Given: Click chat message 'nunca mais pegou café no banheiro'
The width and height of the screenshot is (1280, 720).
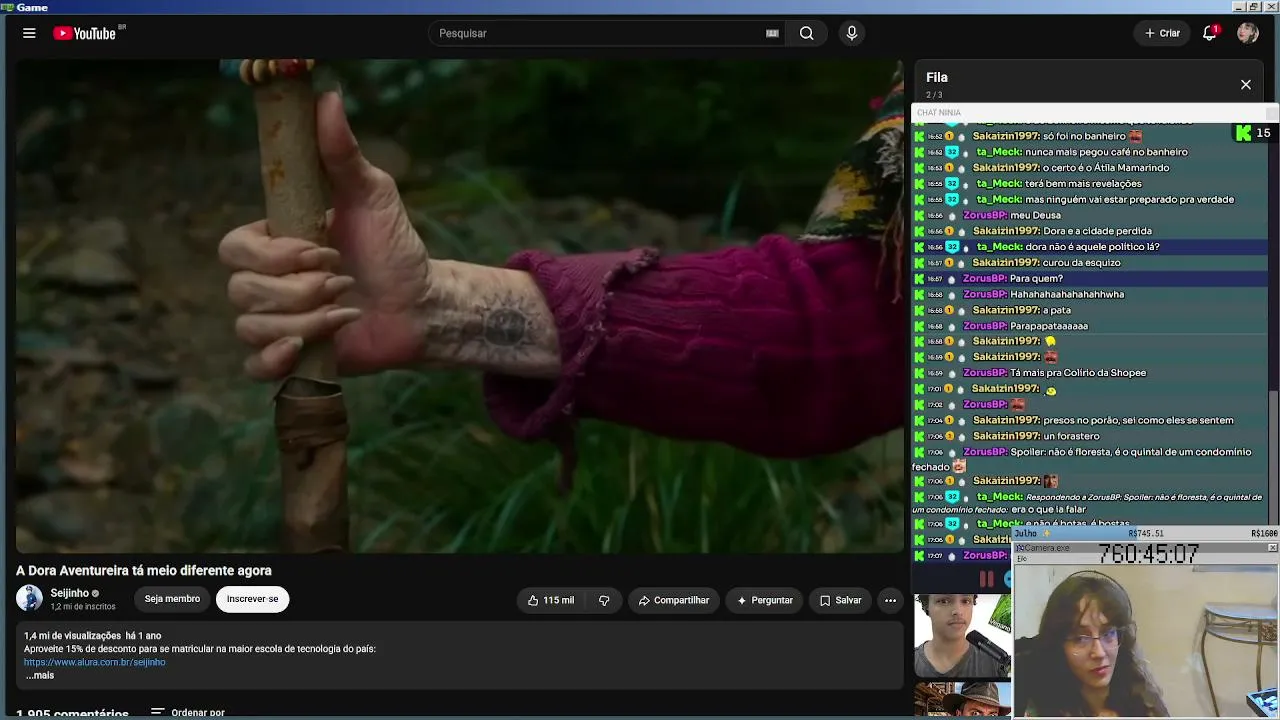Looking at the screenshot, I should click(1106, 152).
